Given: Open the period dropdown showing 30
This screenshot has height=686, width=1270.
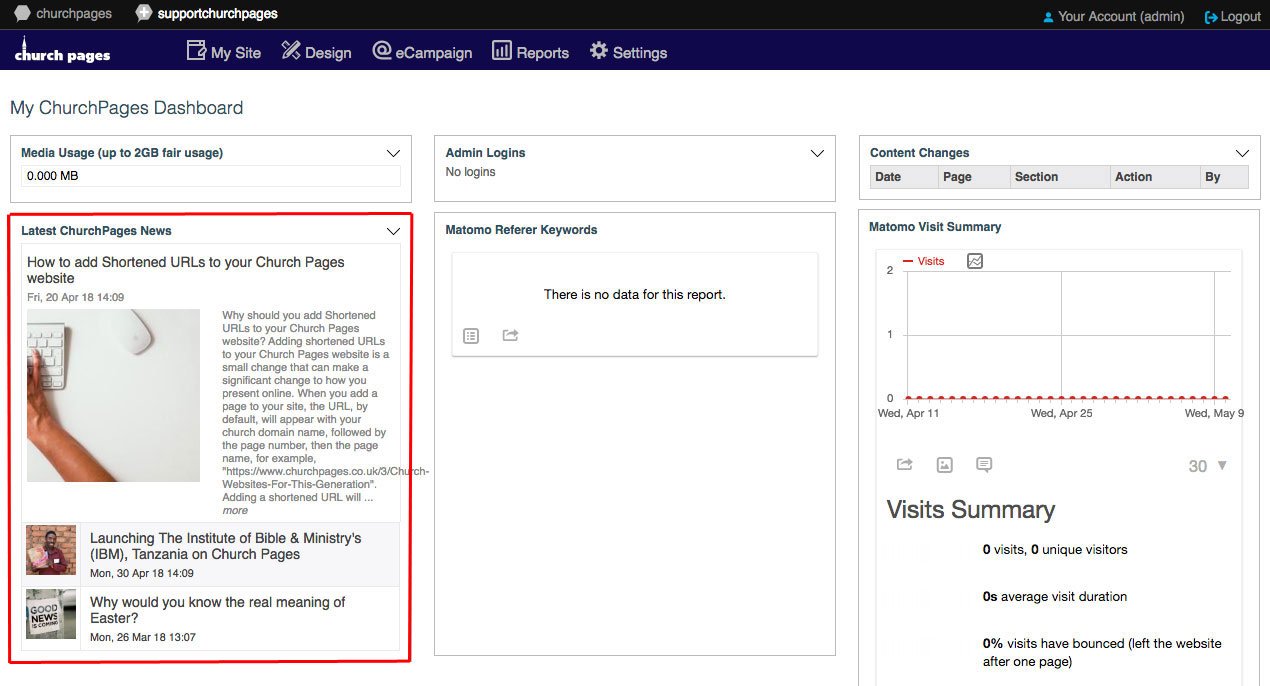Looking at the screenshot, I should pos(1207,466).
